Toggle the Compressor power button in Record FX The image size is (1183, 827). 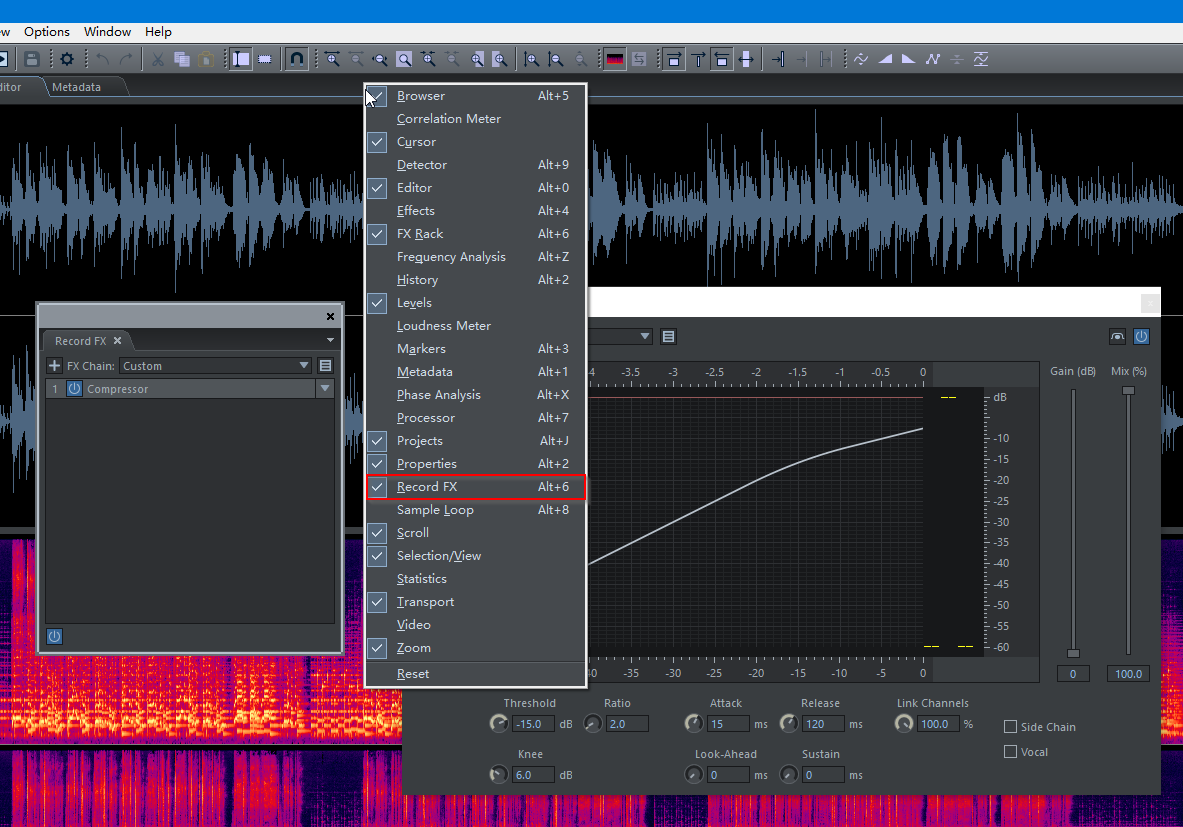74,389
